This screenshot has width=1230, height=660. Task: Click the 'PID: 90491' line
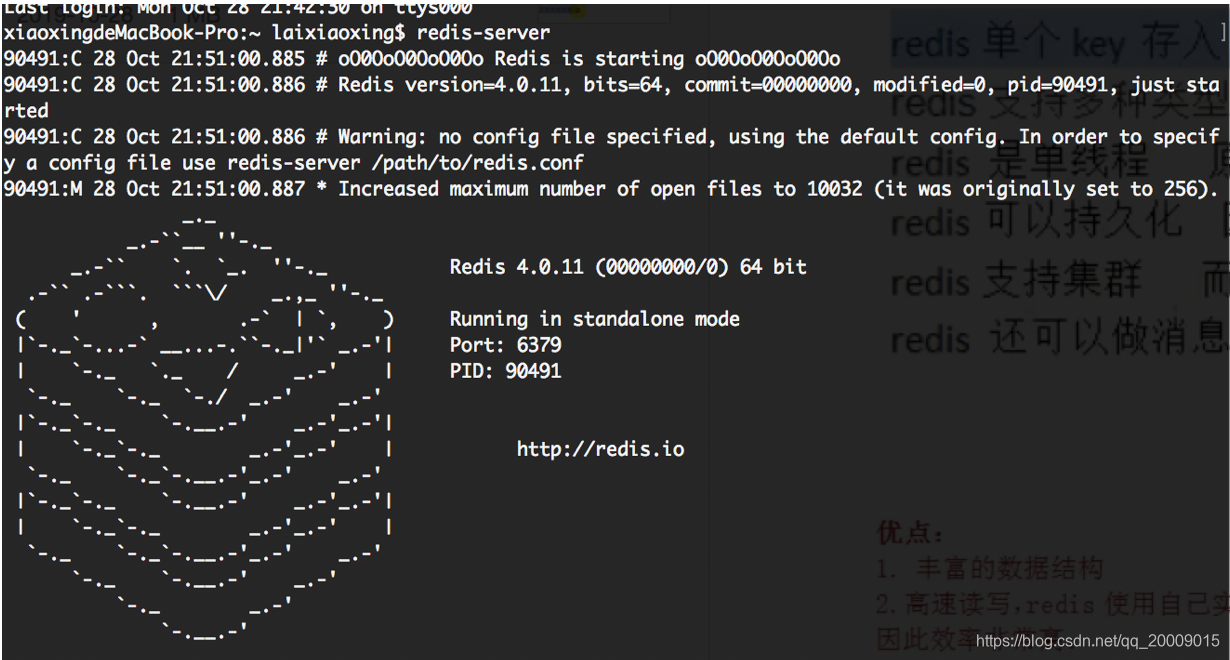point(505,371)
